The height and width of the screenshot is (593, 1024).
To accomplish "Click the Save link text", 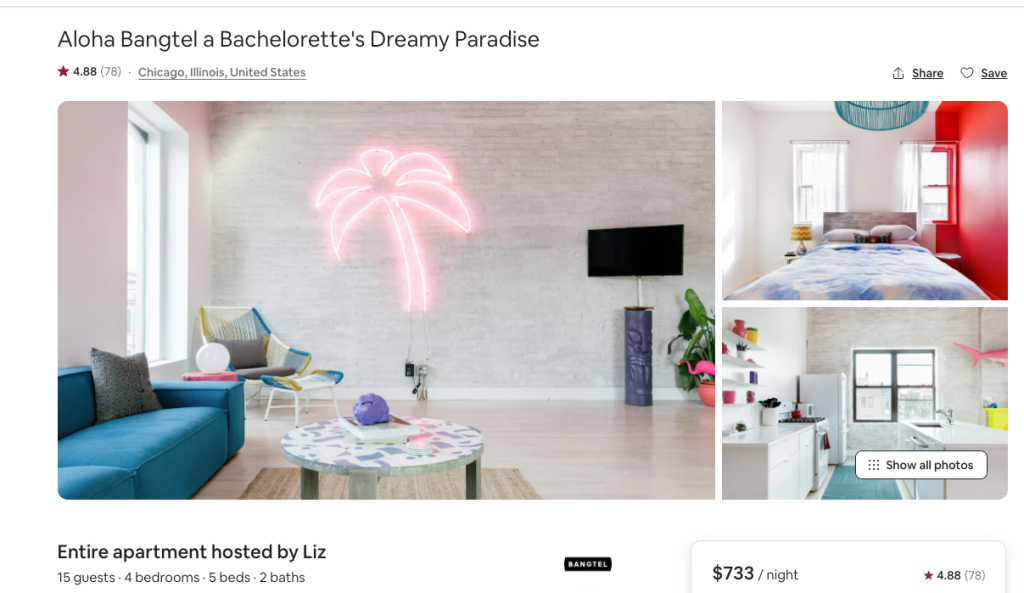I will pos(993,73).
